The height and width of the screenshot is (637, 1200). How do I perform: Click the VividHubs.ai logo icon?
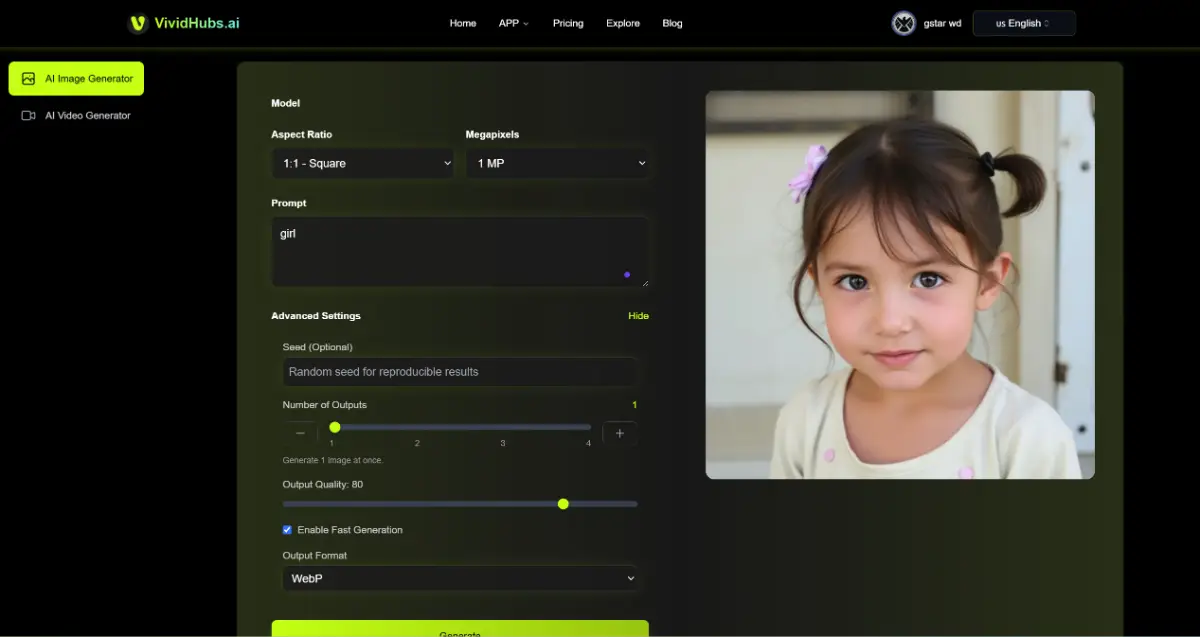(x=138, y=23)
